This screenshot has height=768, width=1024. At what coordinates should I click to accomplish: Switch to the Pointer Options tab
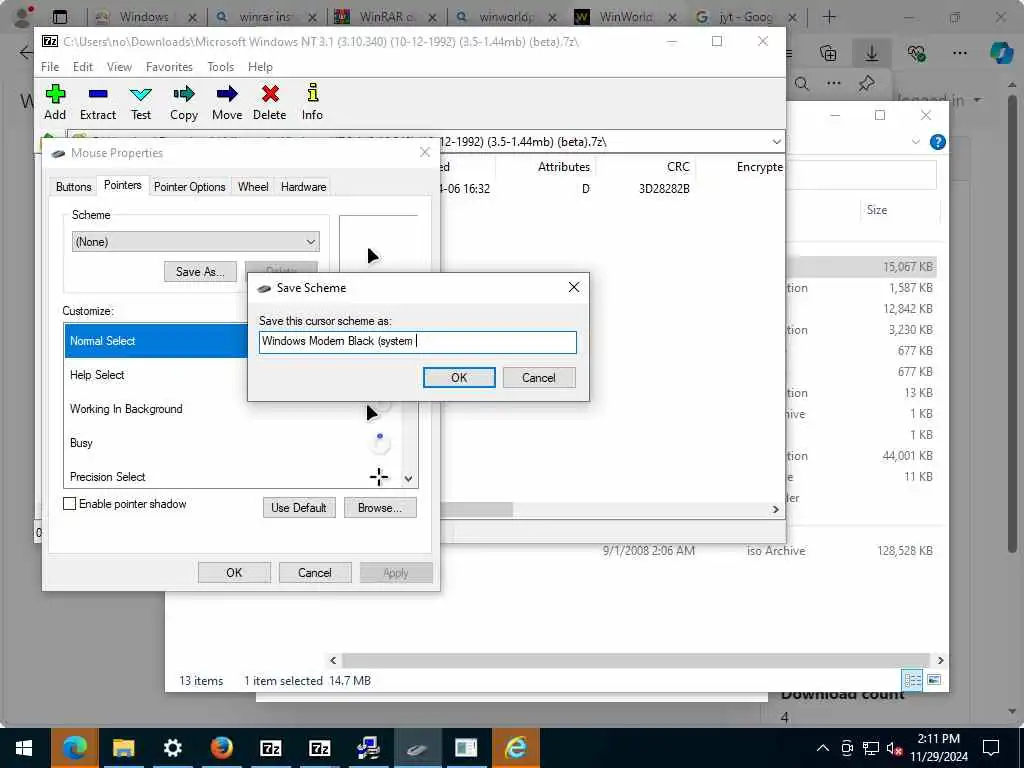[189, 187]
